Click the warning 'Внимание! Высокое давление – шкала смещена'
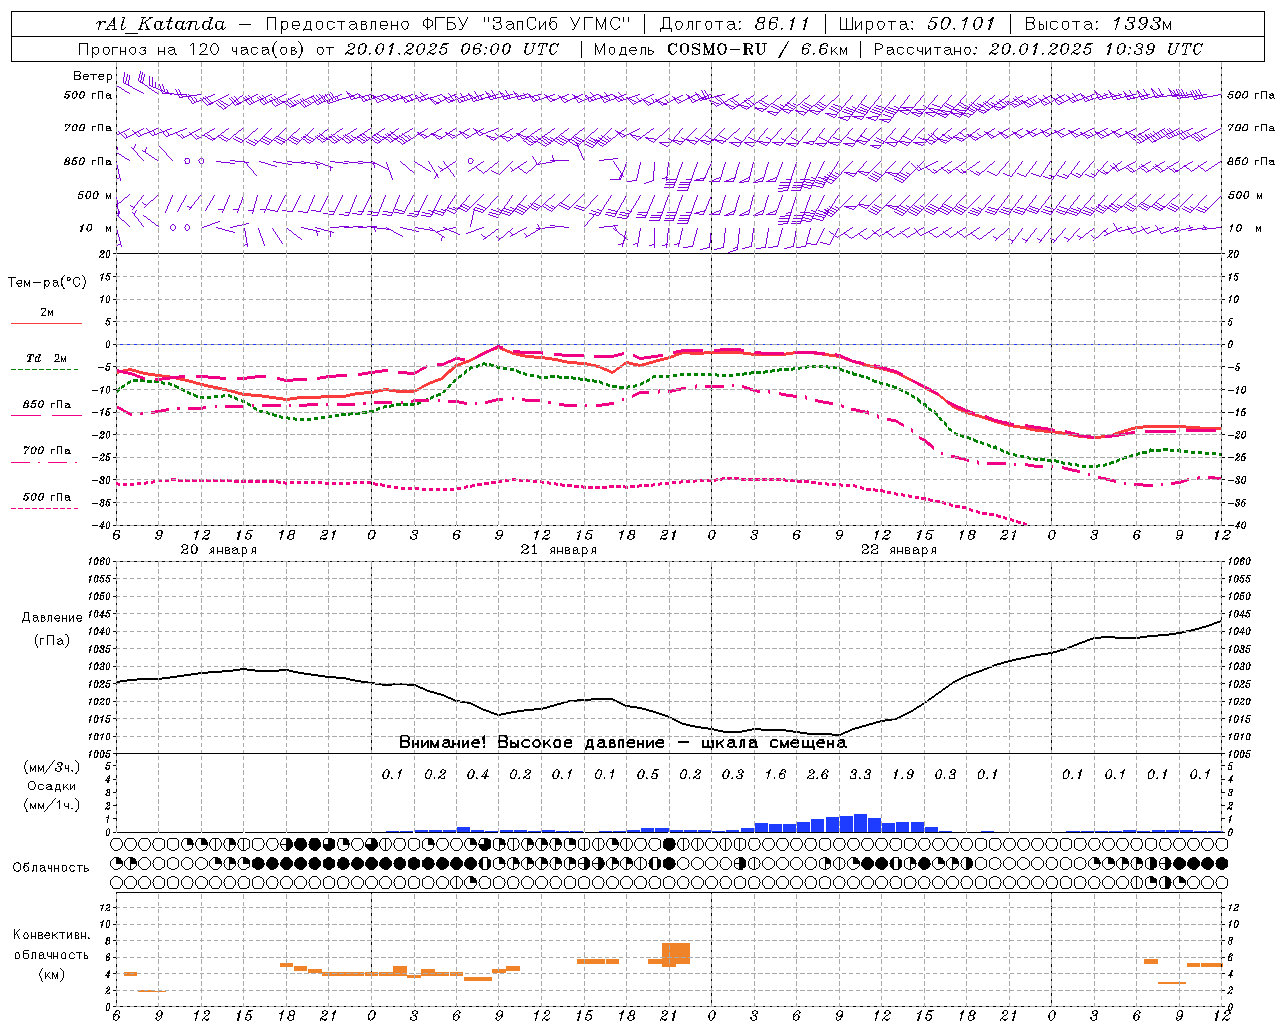This screenshot has width=1280, height=1024. pos(622,743)
